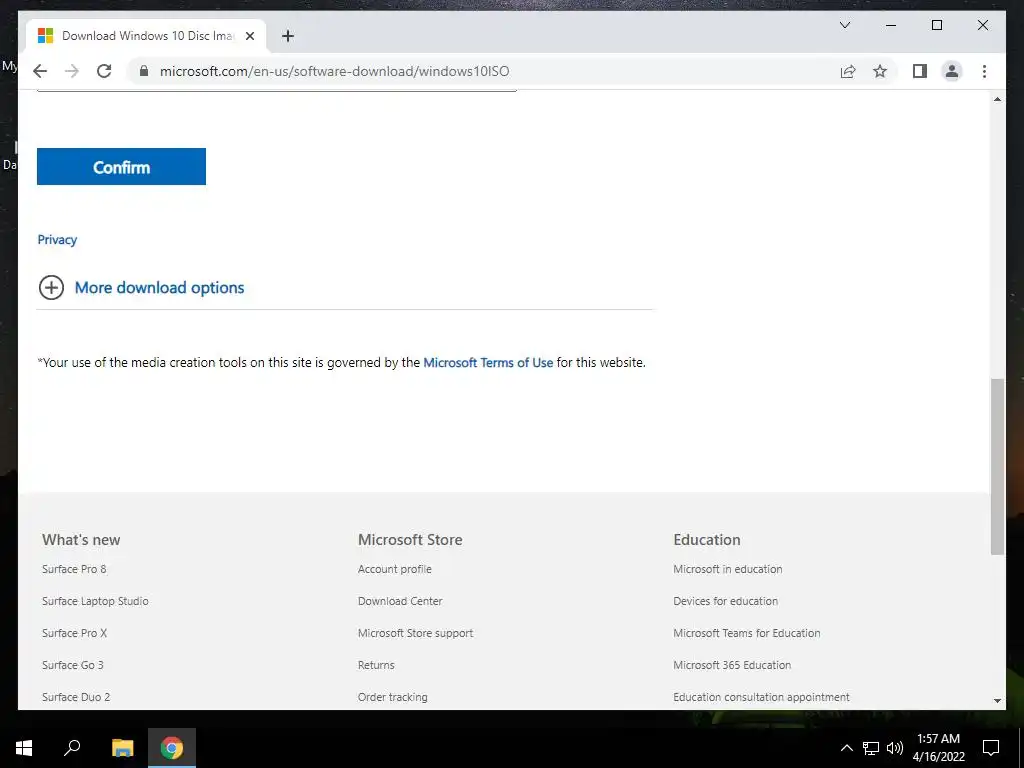View site info via padlock icon

[x=144, y=71]
